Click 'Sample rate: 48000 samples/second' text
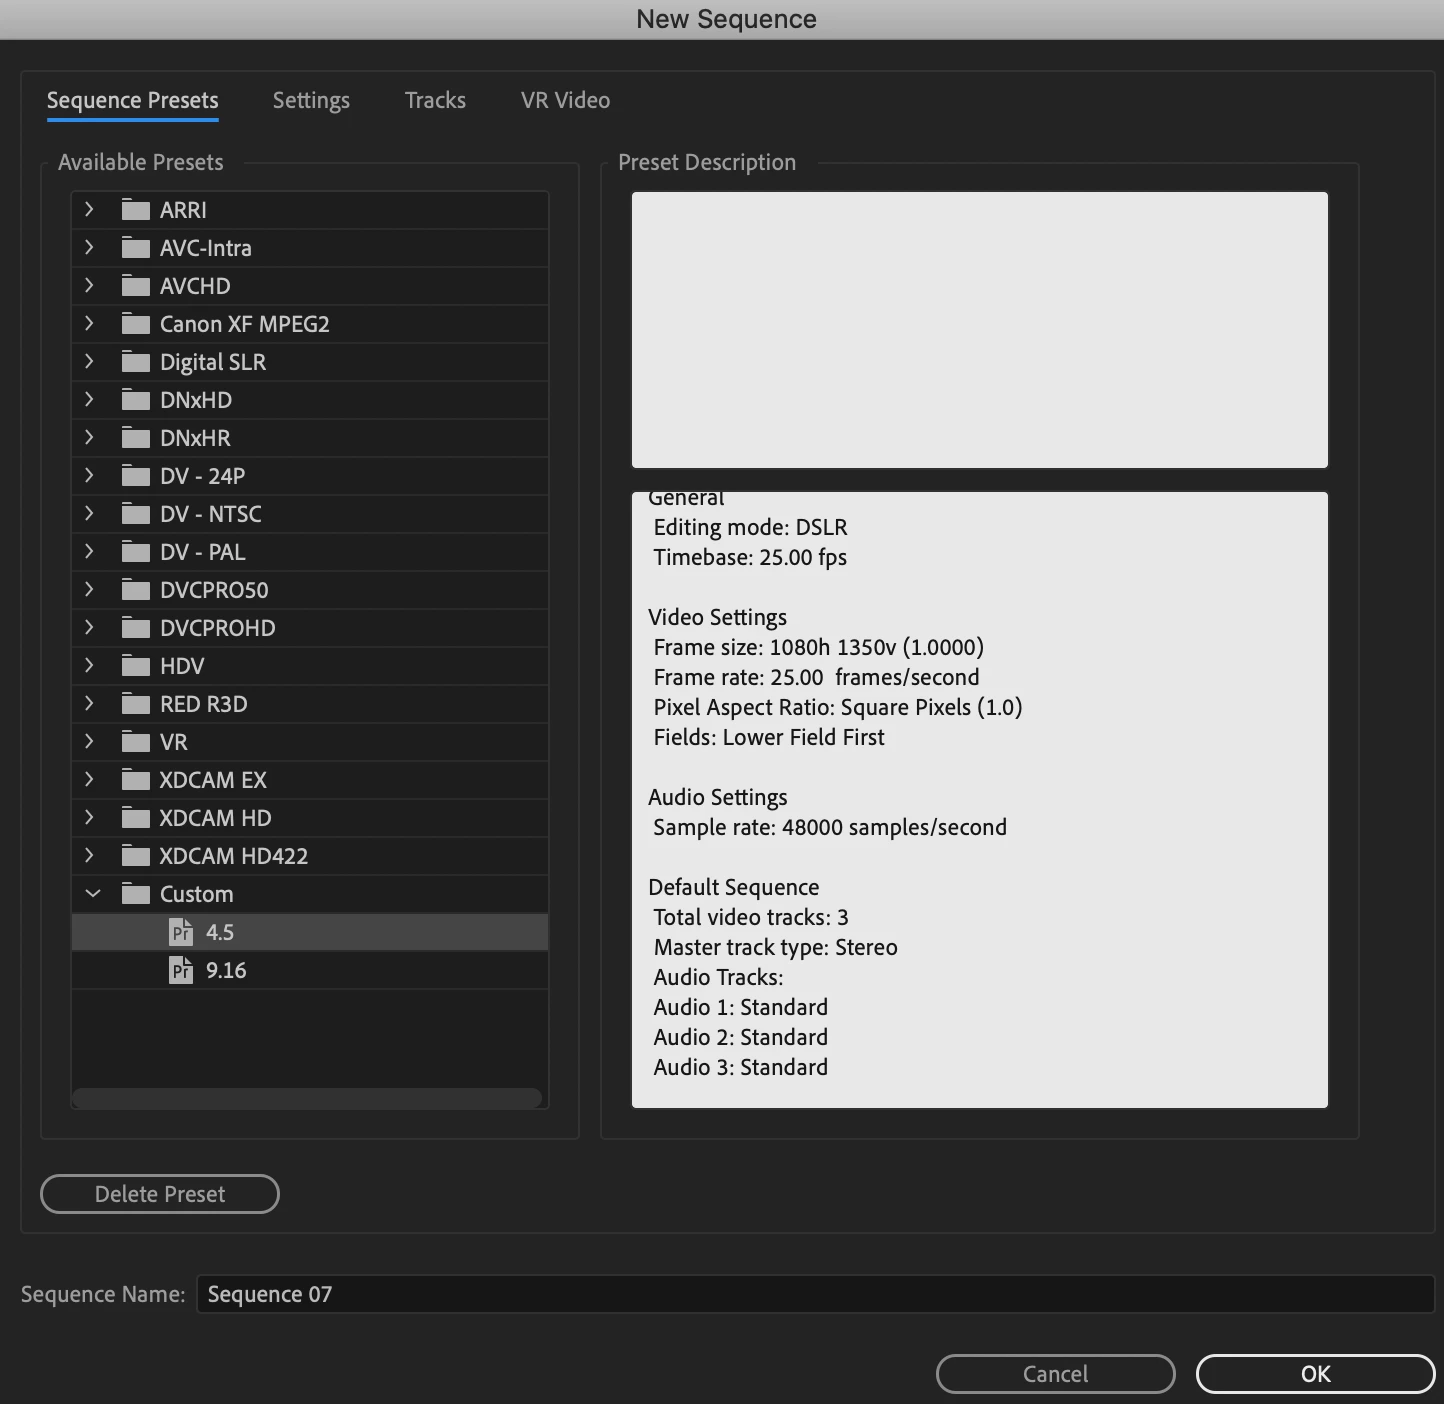 pyautogui.click(x=830, y=828)
